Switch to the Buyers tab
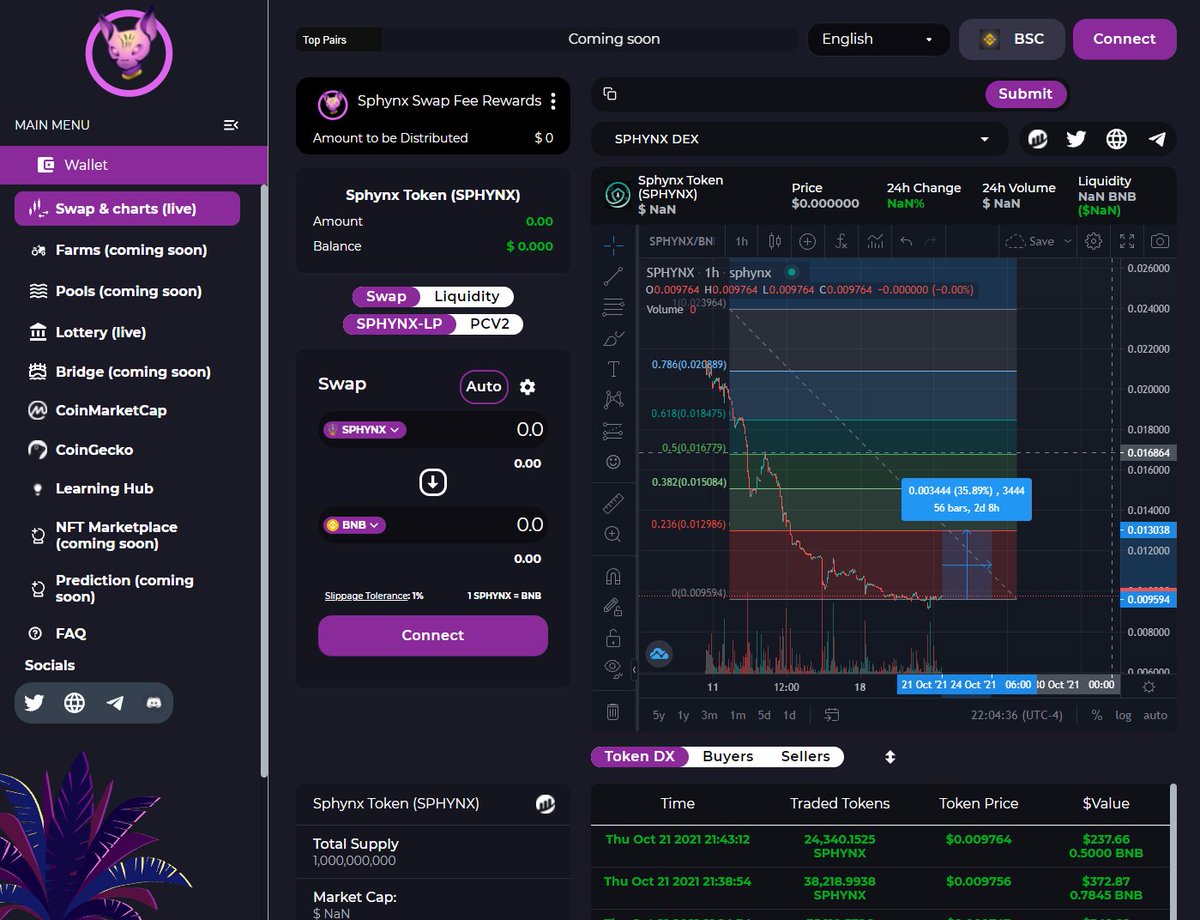This screenshot has width=1200, height=920. pos(728,757)
